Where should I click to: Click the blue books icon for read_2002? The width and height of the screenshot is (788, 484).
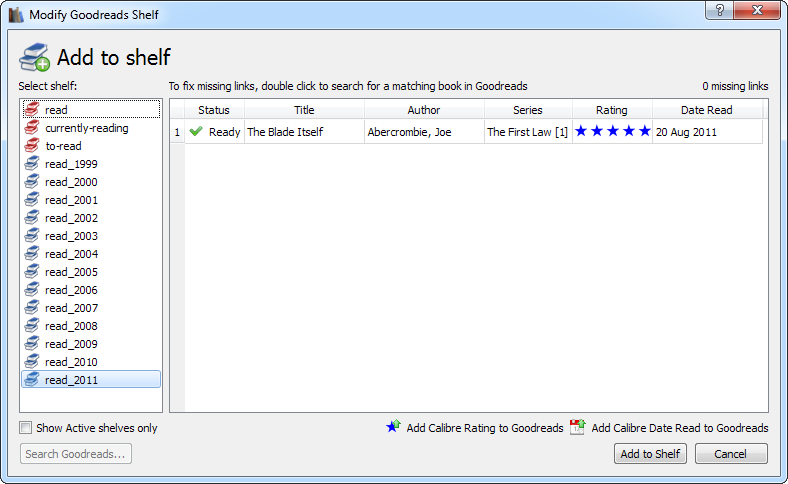(32, 218)
